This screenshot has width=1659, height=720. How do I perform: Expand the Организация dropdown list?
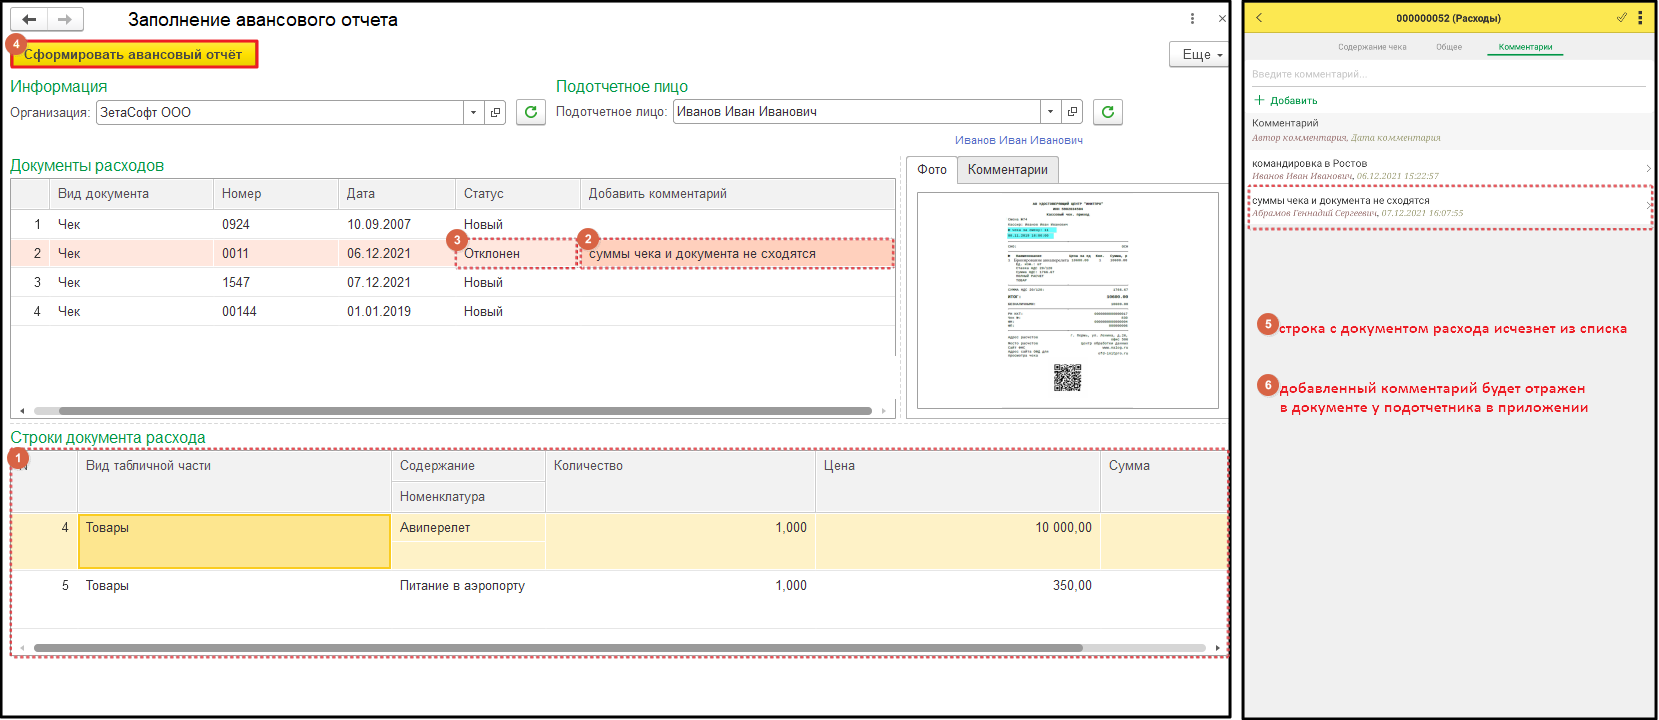click(x=473, y=112)
